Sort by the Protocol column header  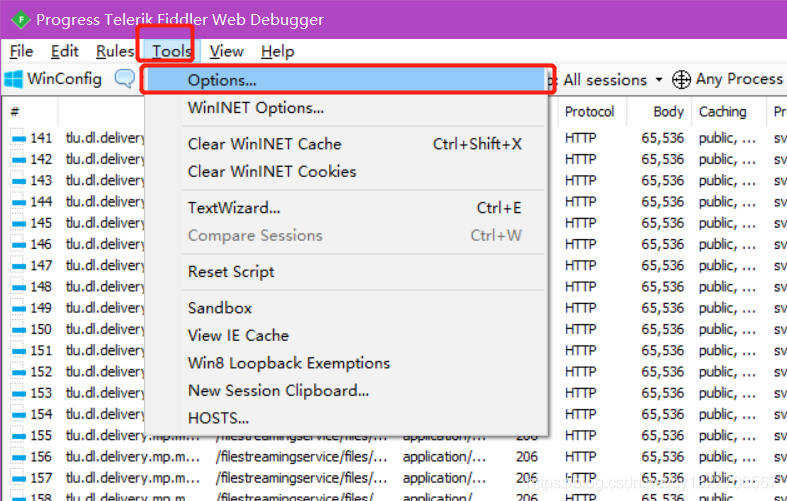point(589,111)
